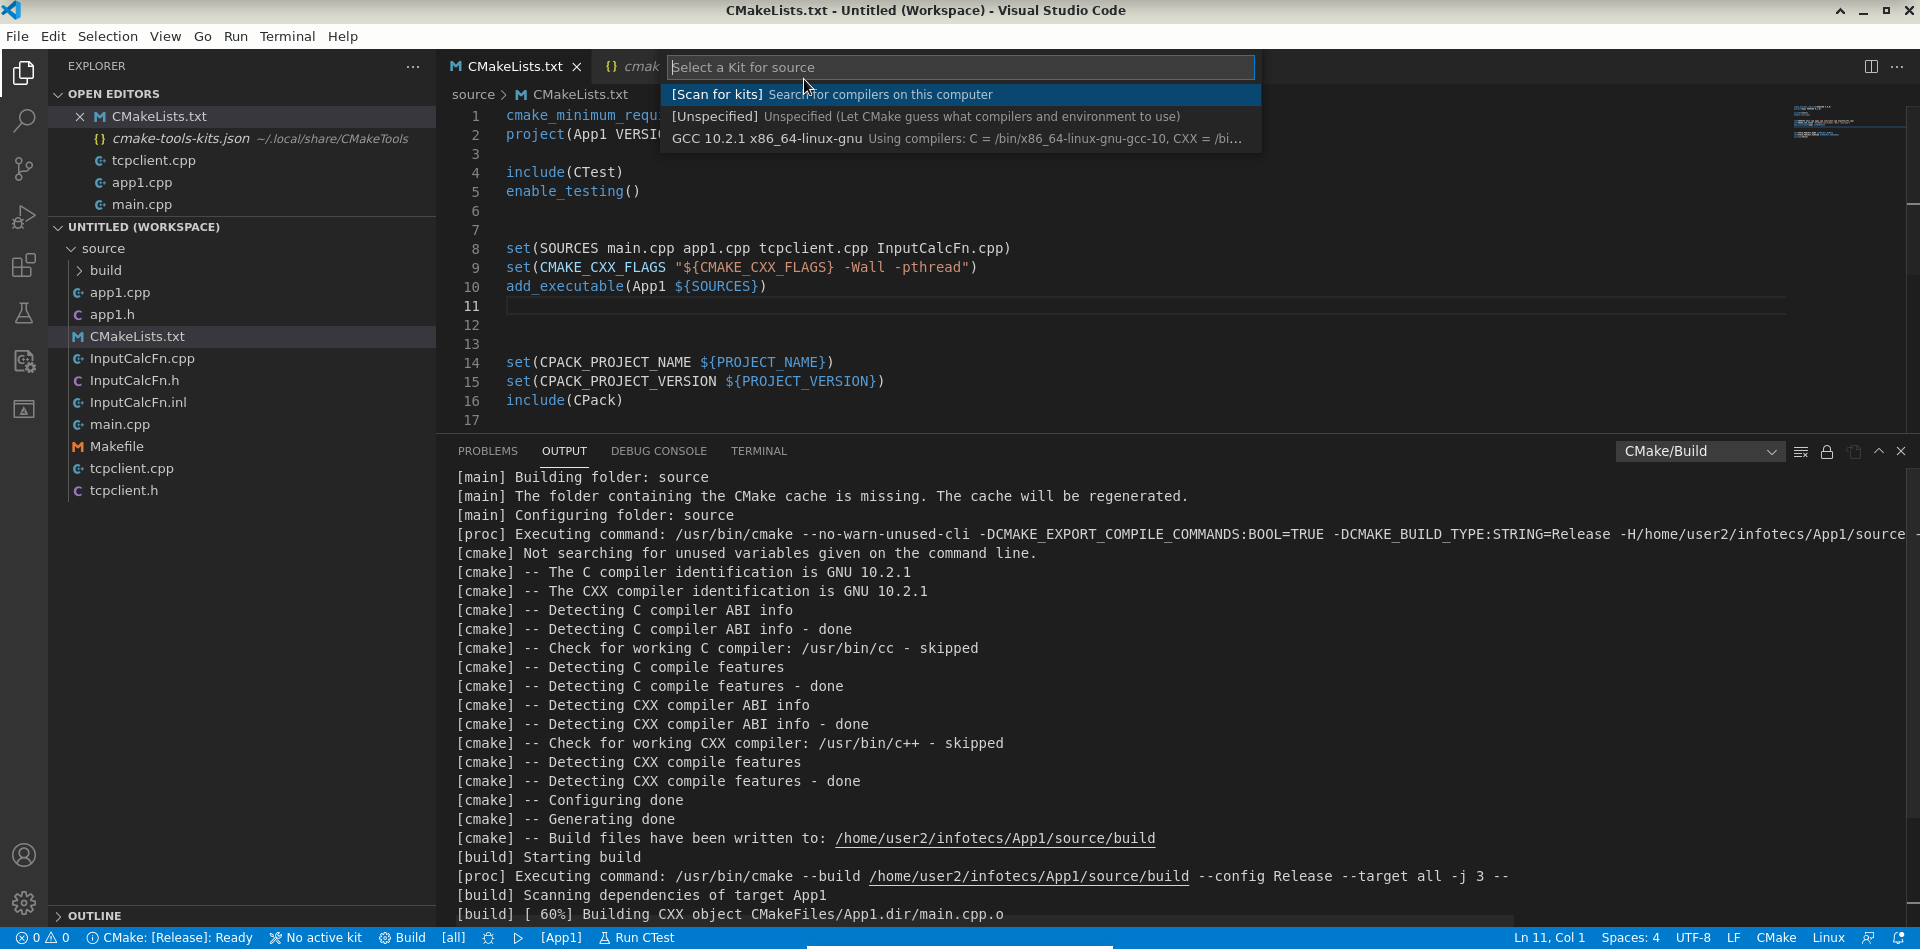Open the Terminal menu
This screenshot has height=949, width=1920.
(x=287, y=36)
